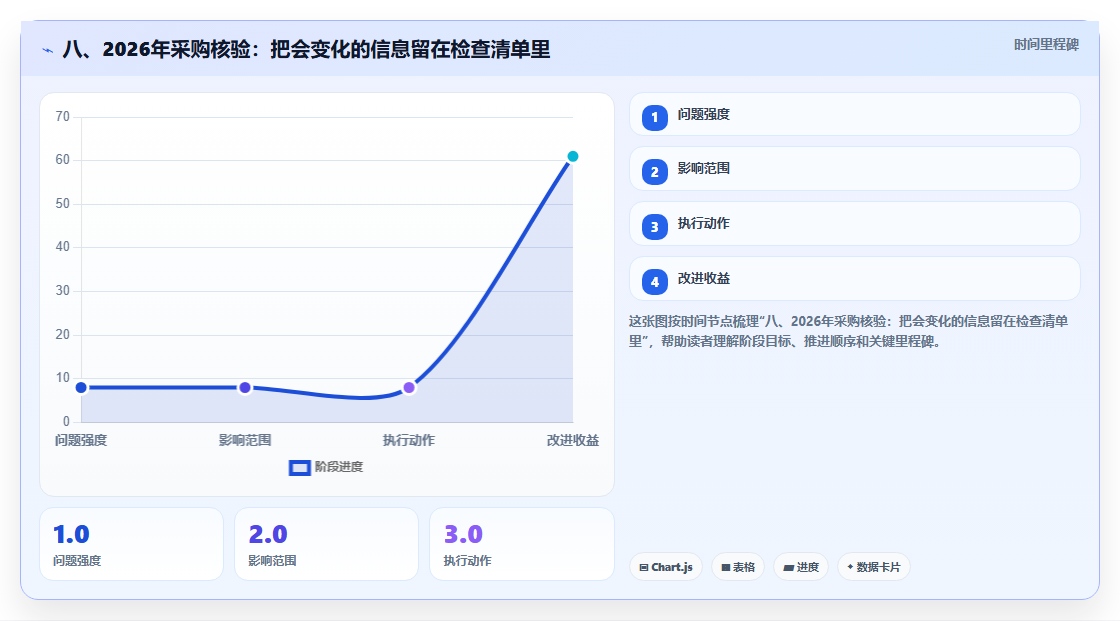Screen dimensions: 1120x621
Task: Open the 影响范围 list item
Action: (x=854, y=169)
